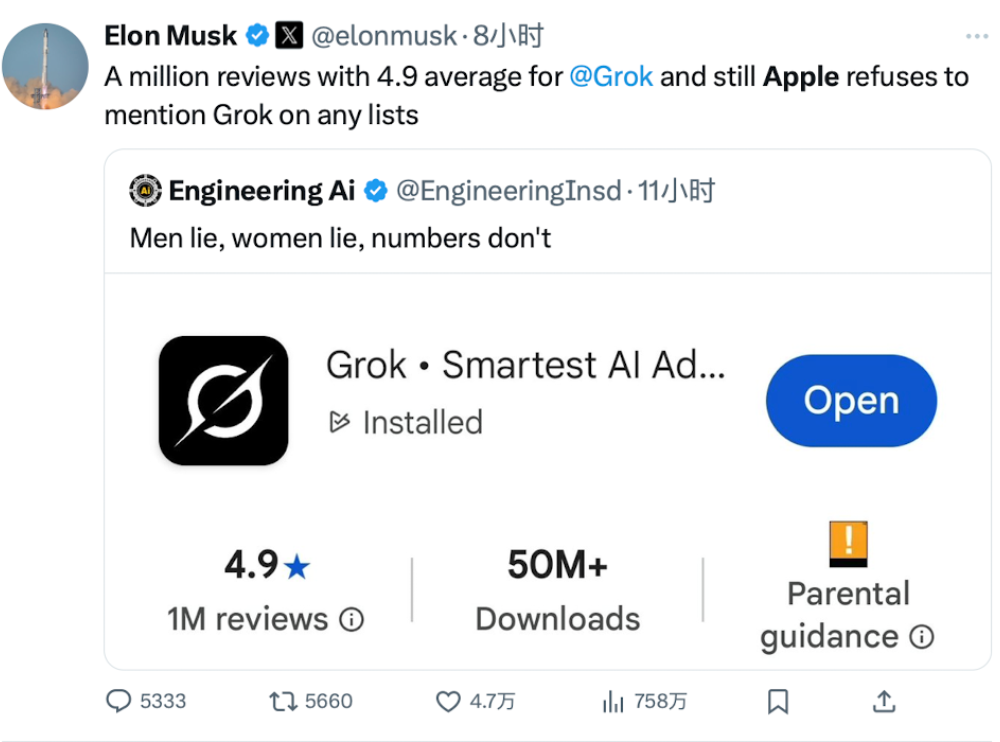The height and width of the screenshot is (742, 1000).
Task: Share the tweet via the upload arrow icon
Action: (884, 701)
